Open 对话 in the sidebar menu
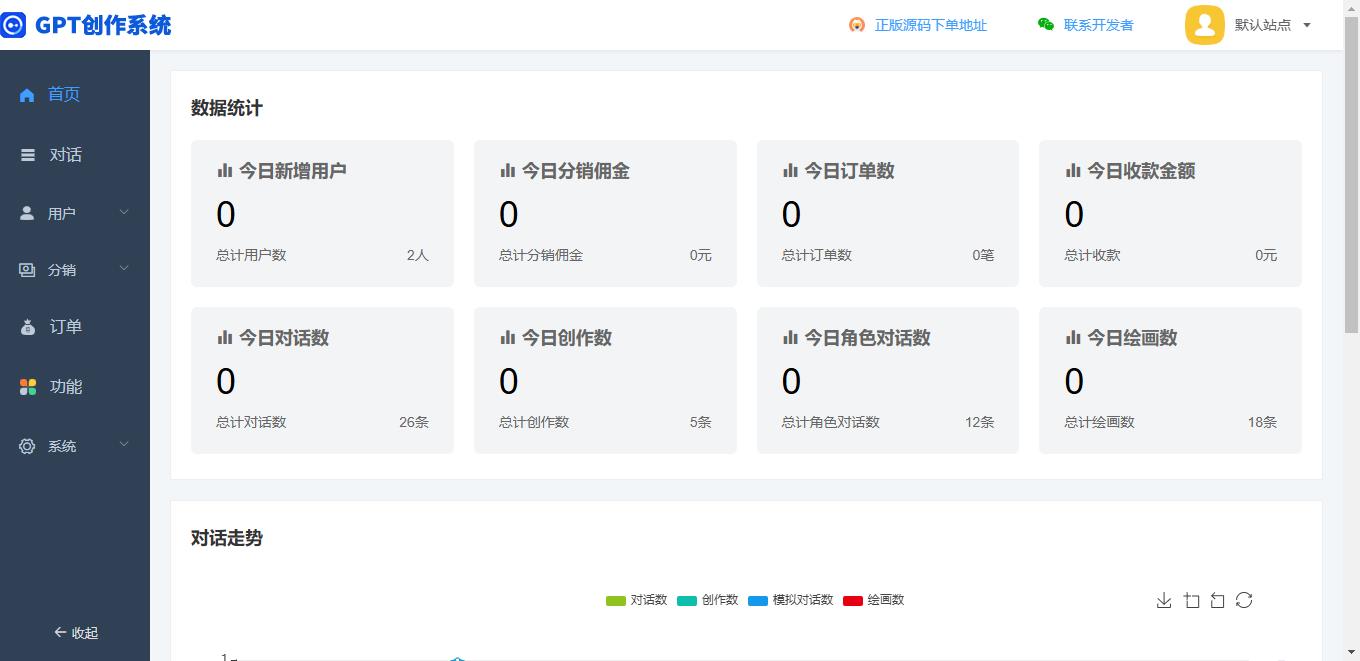 (x=66, y=155)
